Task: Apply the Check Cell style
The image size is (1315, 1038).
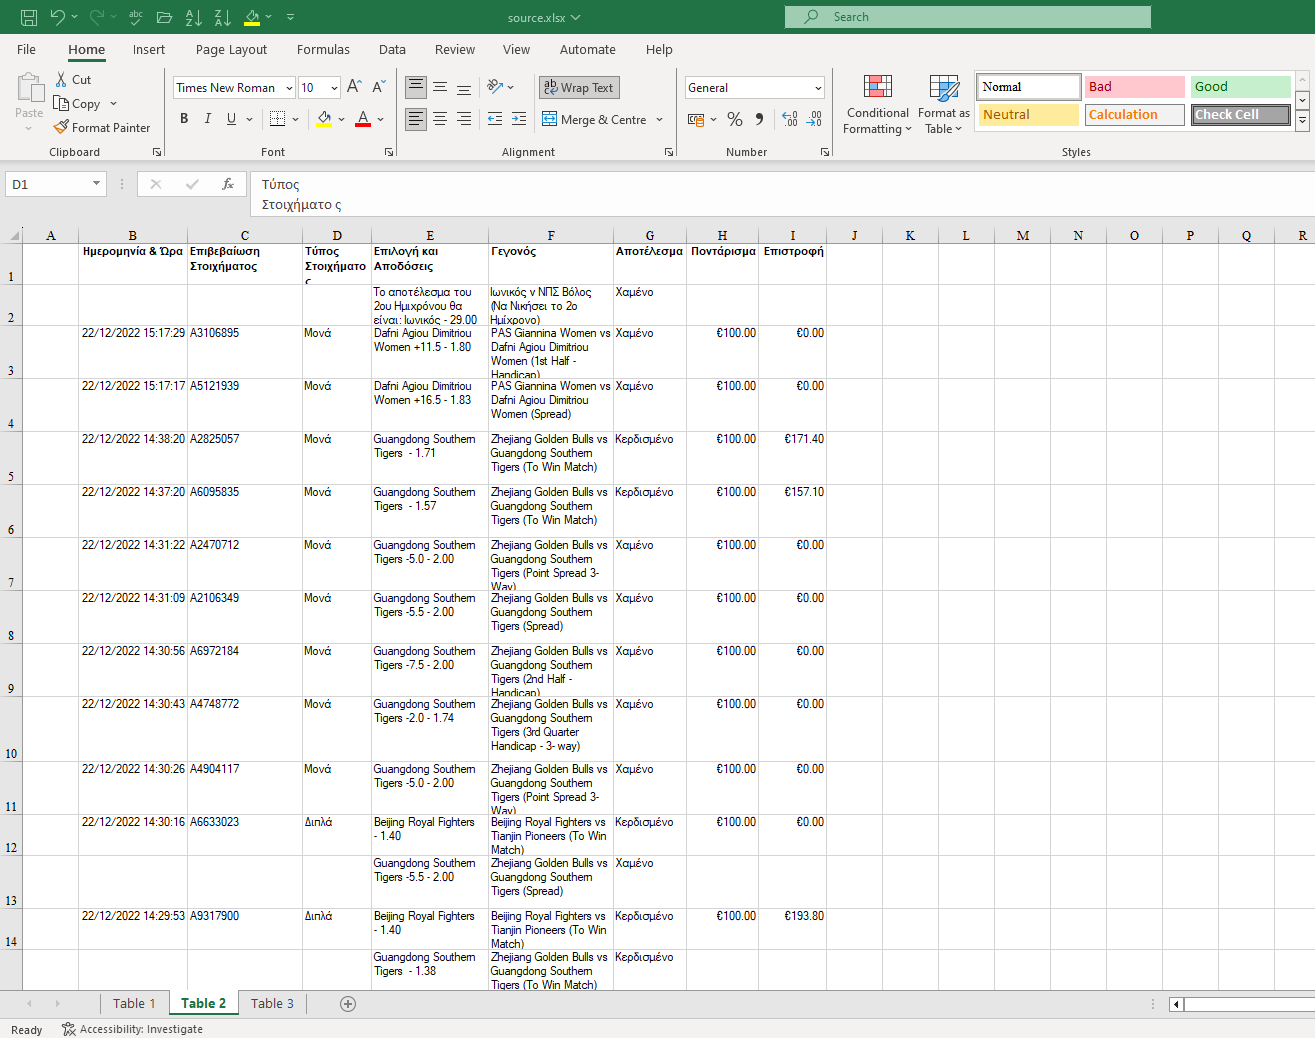Action: (1241, 115)
